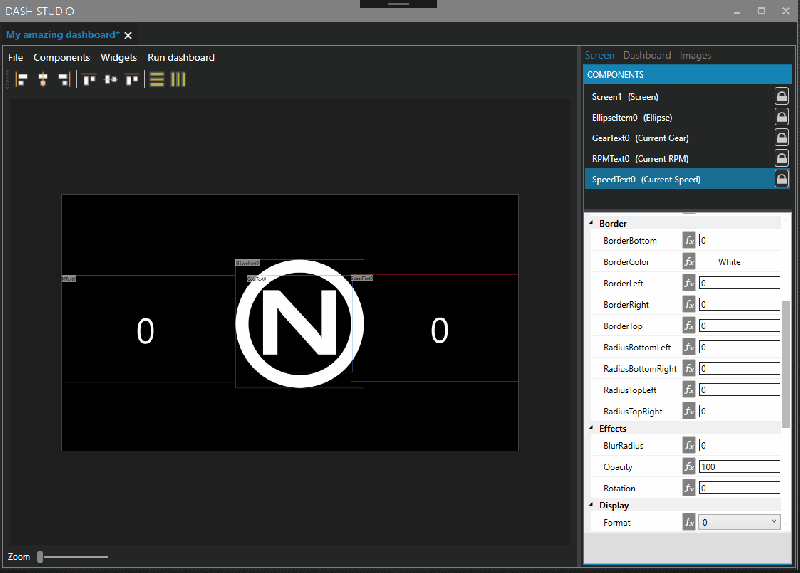Toggle the lock for GearText0 component
This screenshot has height=573, width=800.
(782, 138)
